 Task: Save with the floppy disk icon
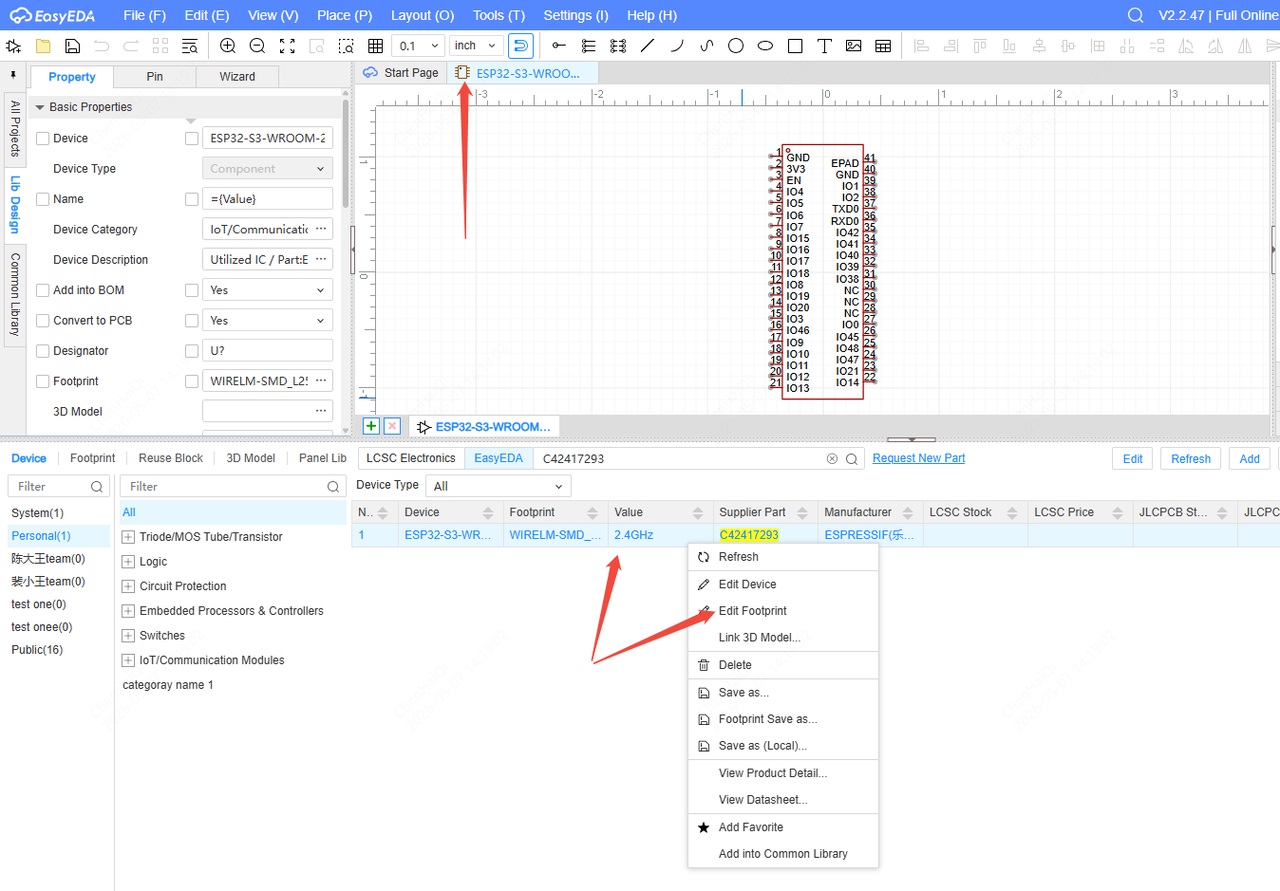72,46
